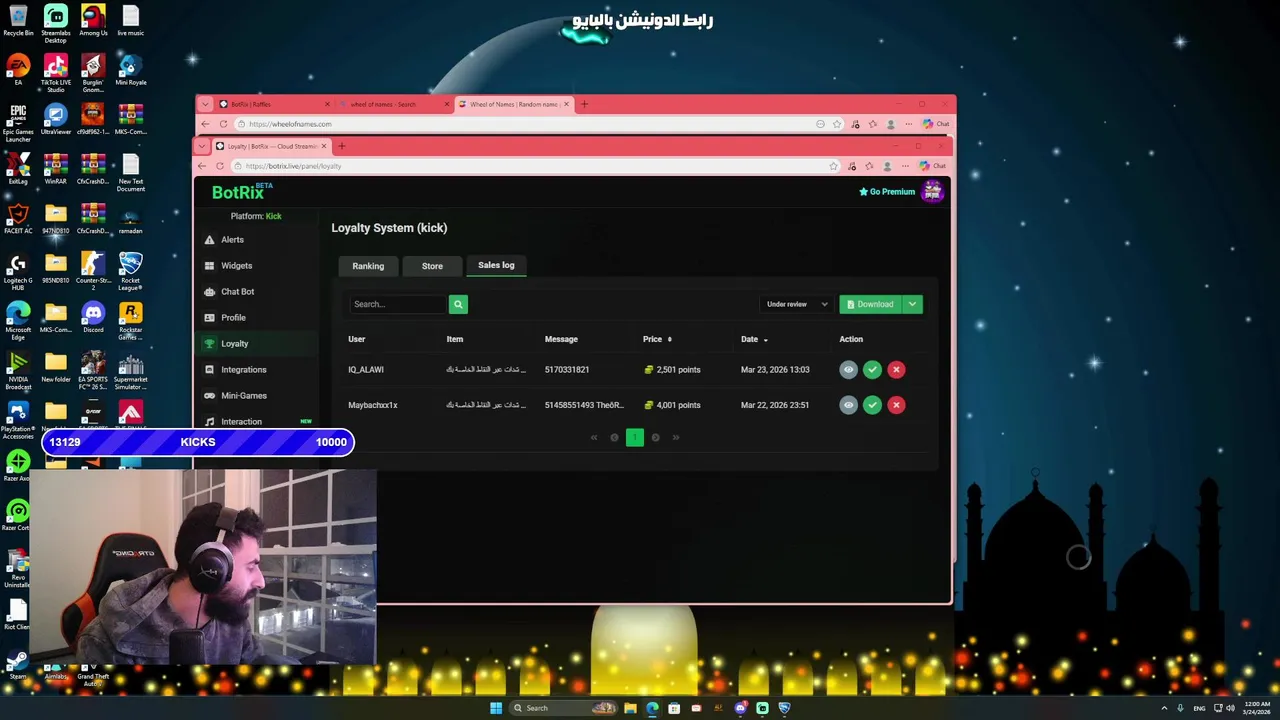Open Microsoft Edge from taskbar
This screenshot has width=1280, height=720.
click(x=652, y=708)
